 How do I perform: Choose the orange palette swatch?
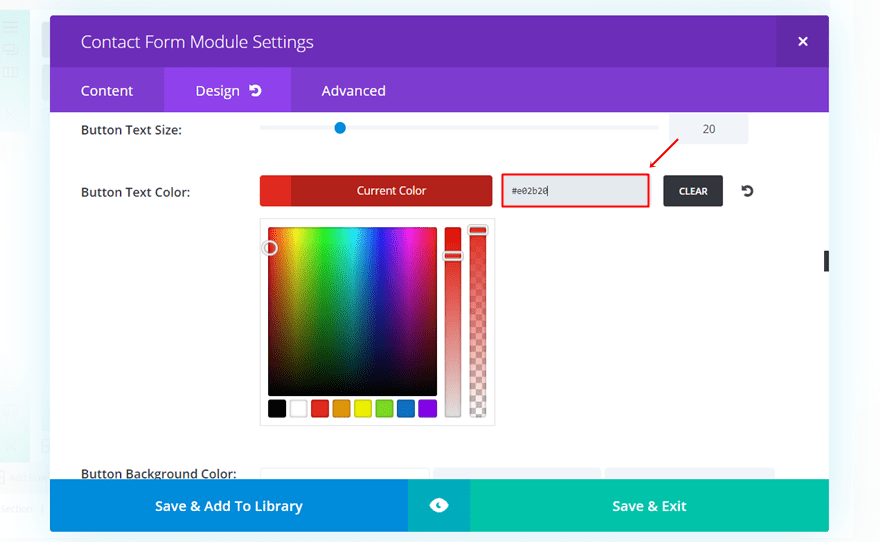pos(341,408)
